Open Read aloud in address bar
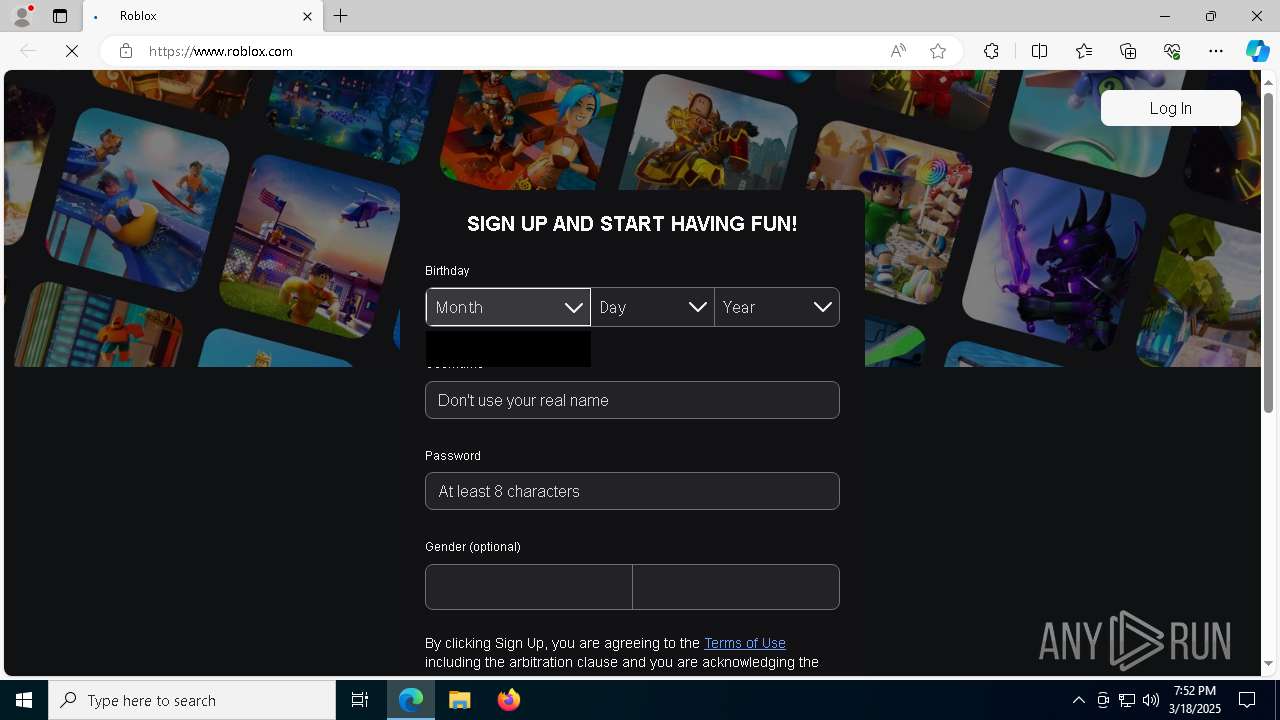 click(x=898, y=51)
